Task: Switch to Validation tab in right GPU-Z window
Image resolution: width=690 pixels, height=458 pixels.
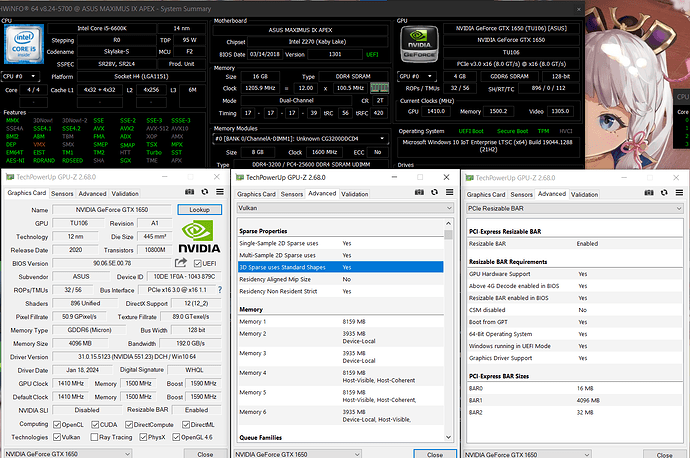Action: click(584, 194)
